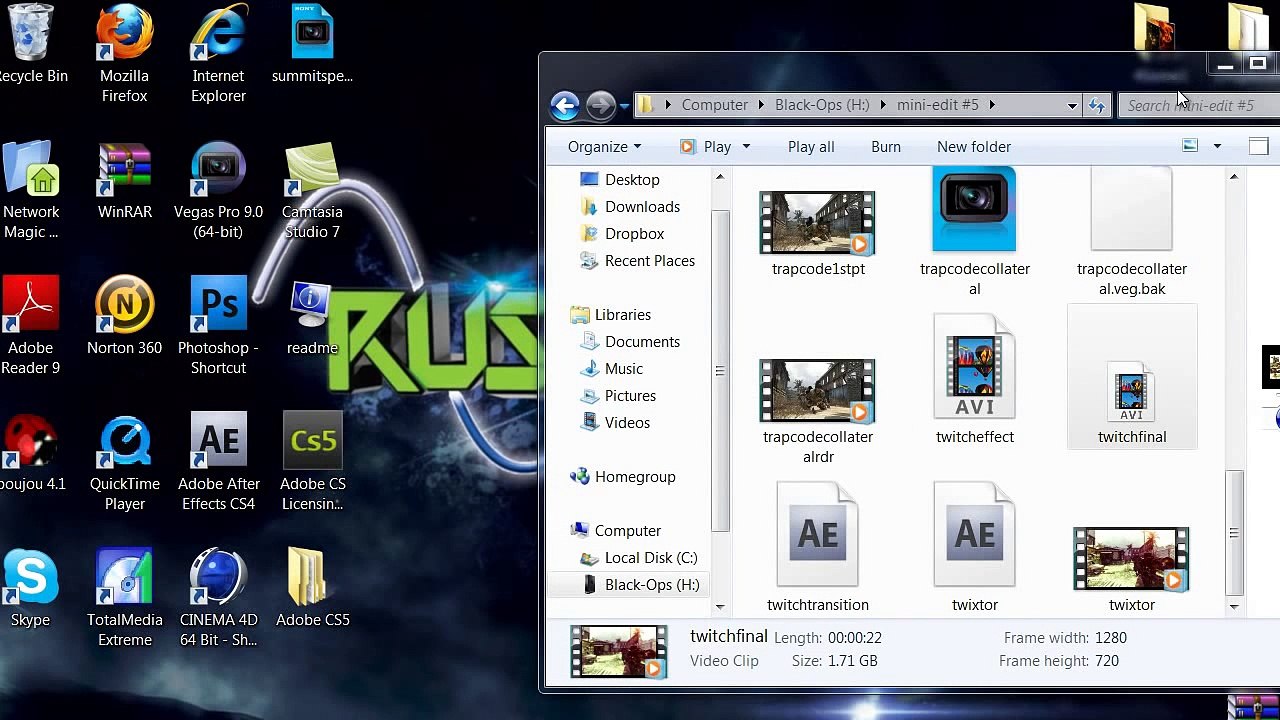Open Vegas Pro 9.0 (64-bit) shortcut
1280x720 pixels.
click(218, 190)
